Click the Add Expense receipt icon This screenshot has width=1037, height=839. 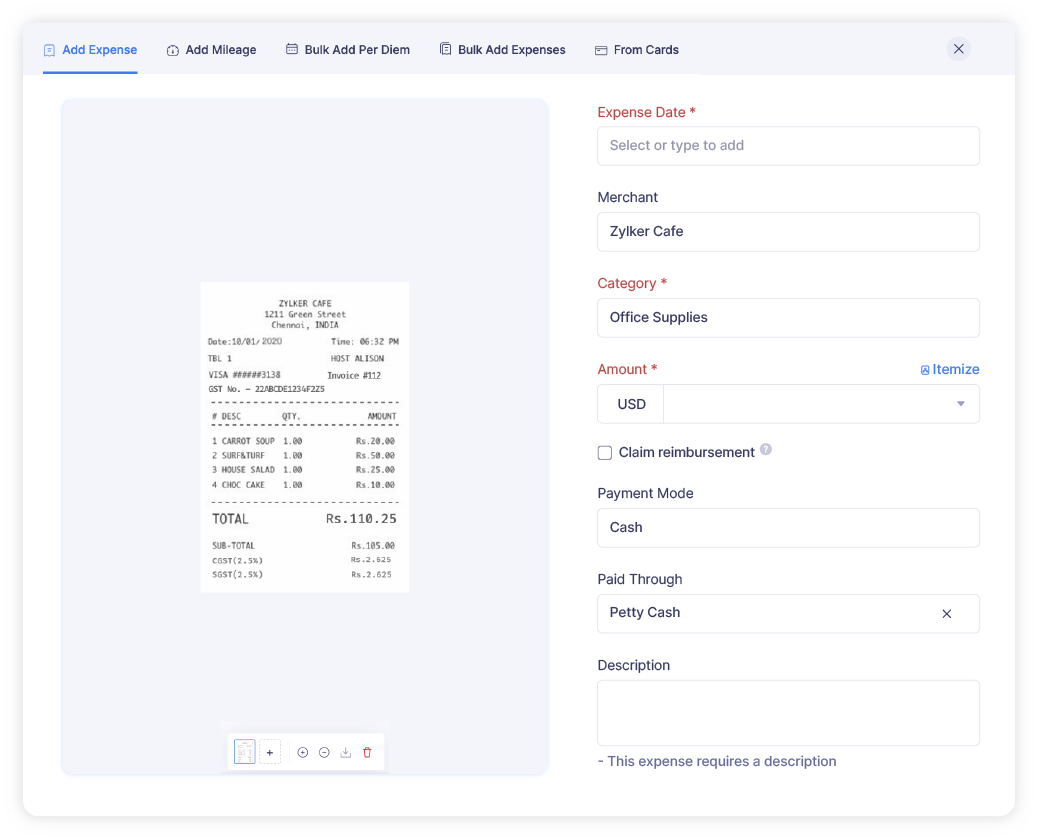48,49
